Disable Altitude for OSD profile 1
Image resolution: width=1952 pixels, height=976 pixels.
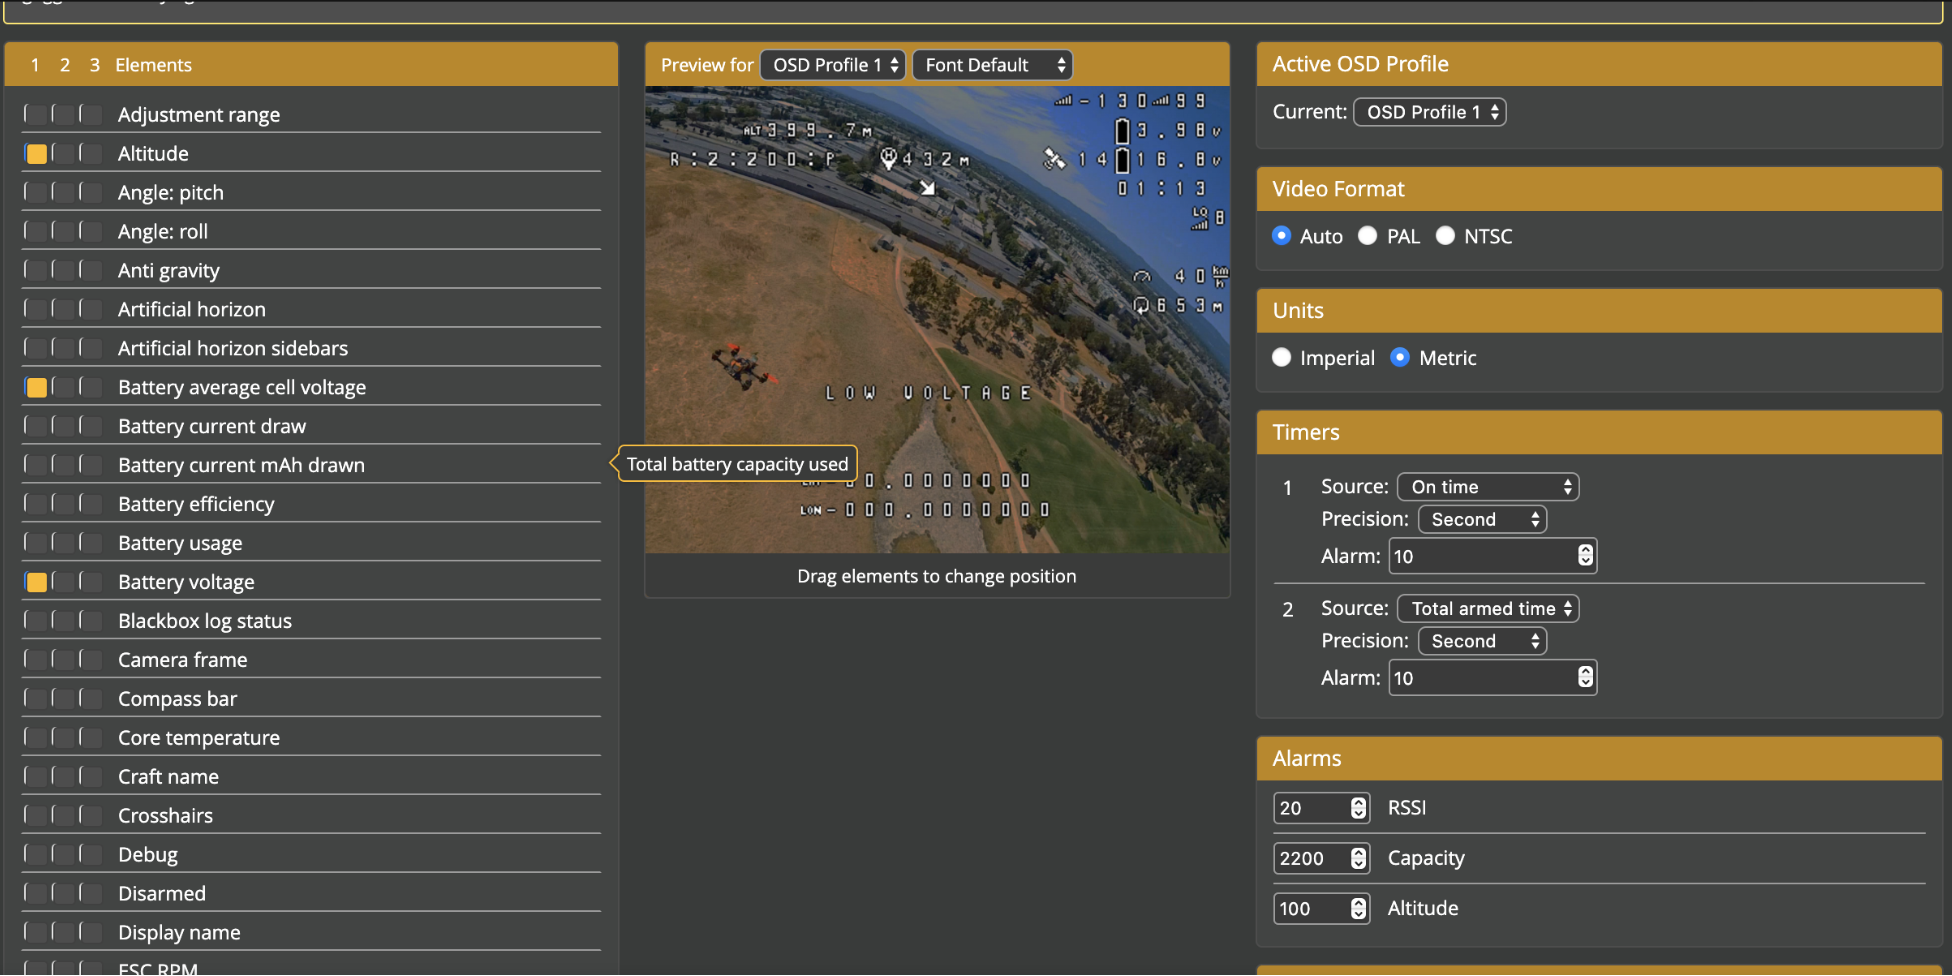(x=36, y=154)
